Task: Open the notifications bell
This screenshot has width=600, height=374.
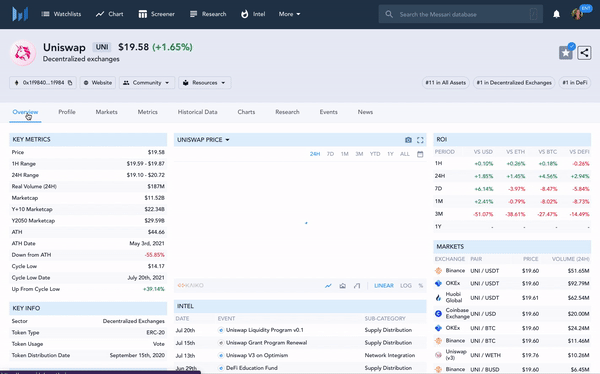Action: point(556,14)
